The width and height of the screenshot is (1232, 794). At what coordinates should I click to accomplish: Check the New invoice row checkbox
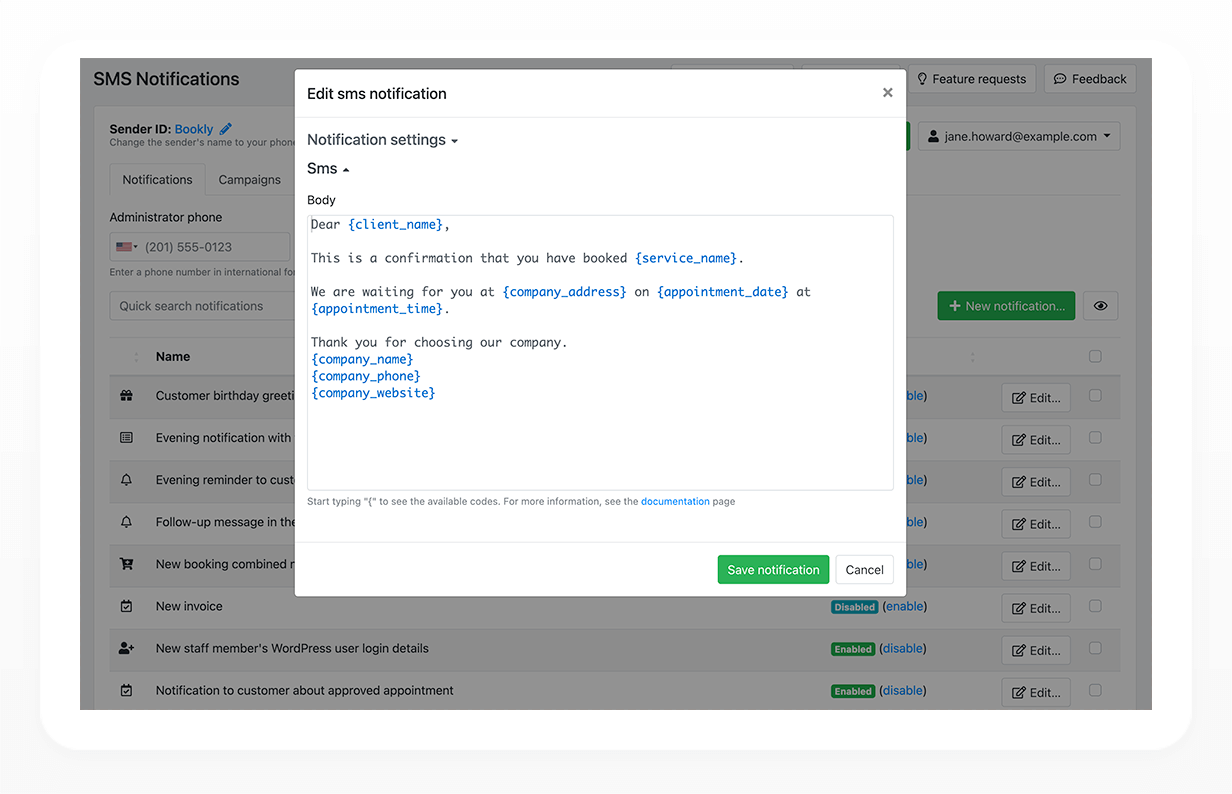(x=1095, y=606)
